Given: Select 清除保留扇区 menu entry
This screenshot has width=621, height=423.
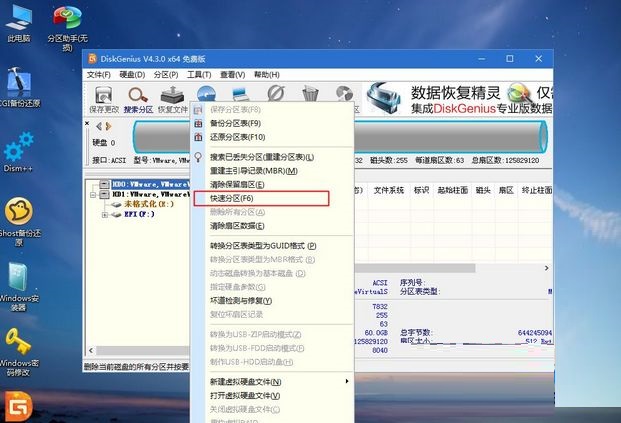Looking at the screenshot, I should (273, 185).
